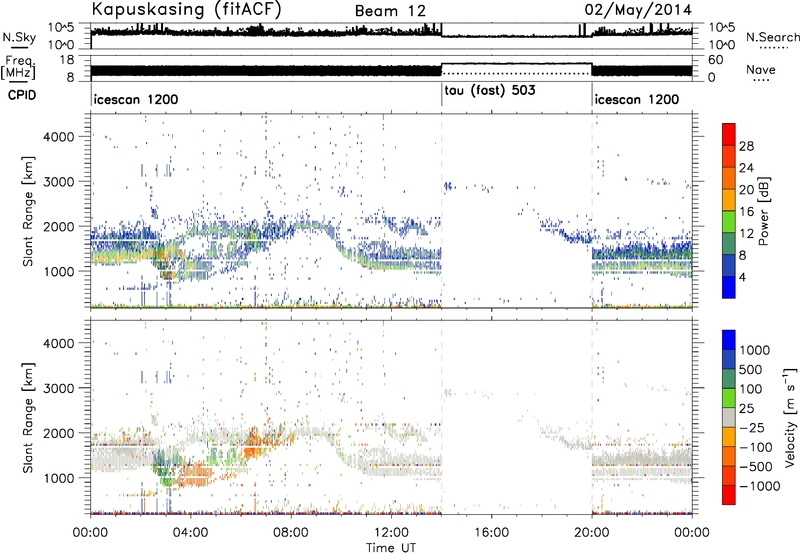Click the "12:00" time axis tick label

[391, 533]
